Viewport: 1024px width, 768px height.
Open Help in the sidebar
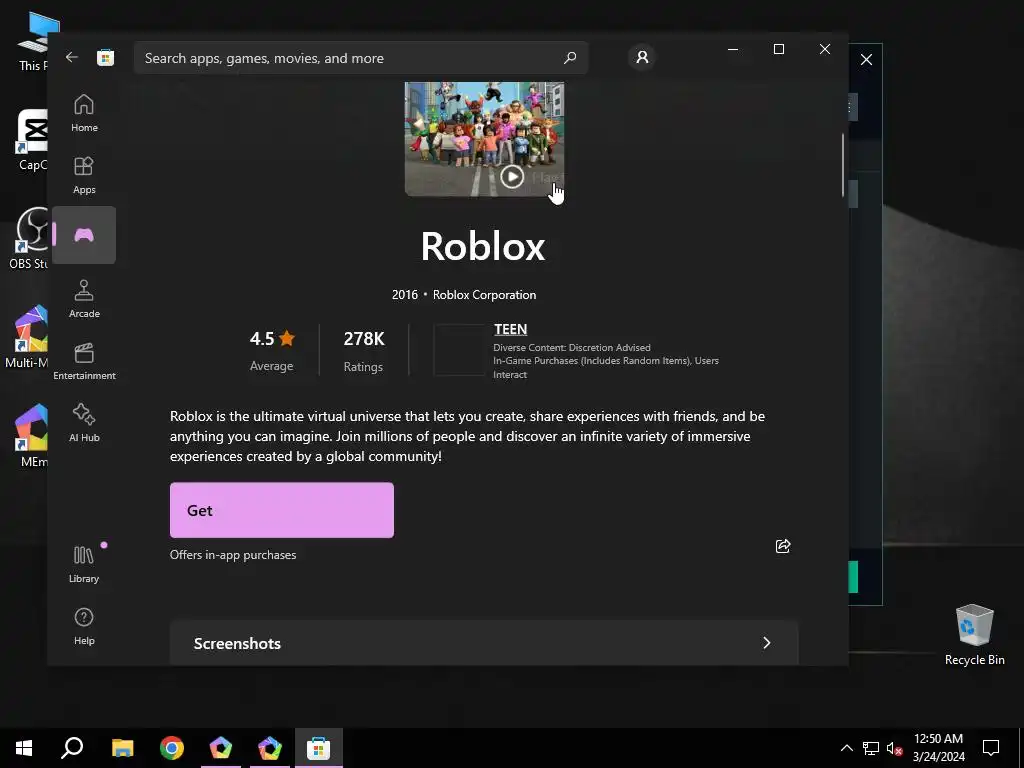click(x=84, y=626)
